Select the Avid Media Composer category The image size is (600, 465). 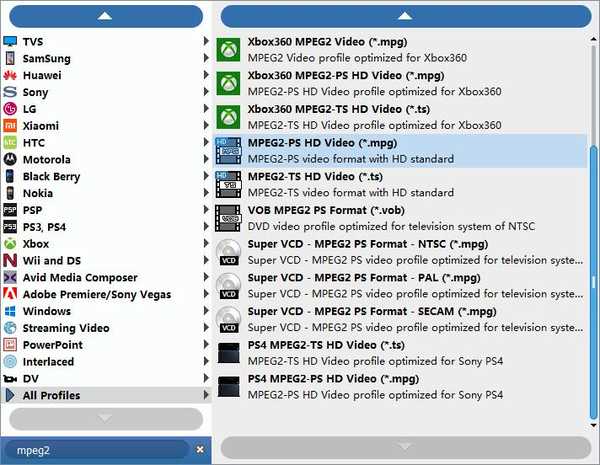click(x=106, y=277)
